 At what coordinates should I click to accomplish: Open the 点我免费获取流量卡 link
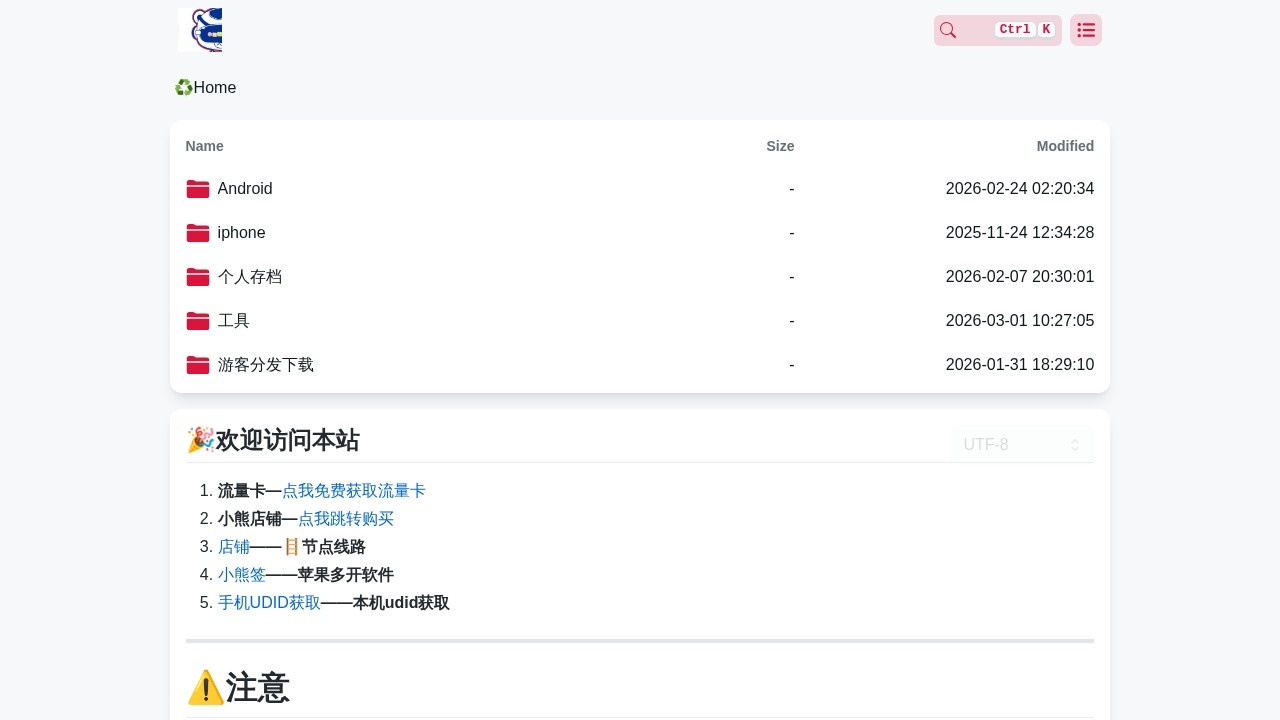click(x=354, y=491)
